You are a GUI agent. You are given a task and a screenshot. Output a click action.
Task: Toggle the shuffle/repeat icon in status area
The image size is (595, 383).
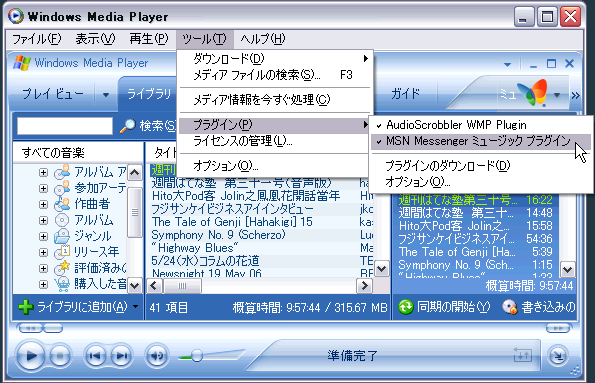[x=523, y=356]
